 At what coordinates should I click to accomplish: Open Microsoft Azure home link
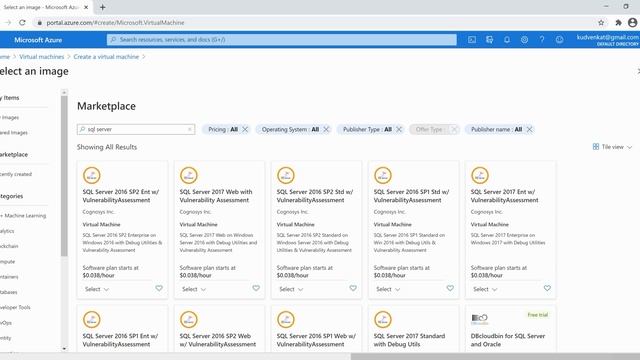tap(38, 40)
